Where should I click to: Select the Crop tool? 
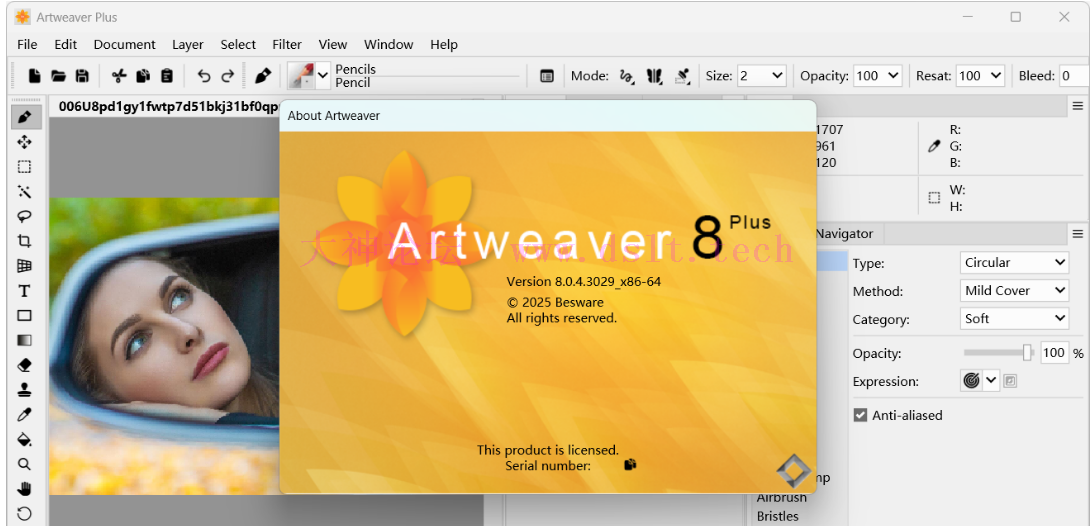(x=24, y=241)
